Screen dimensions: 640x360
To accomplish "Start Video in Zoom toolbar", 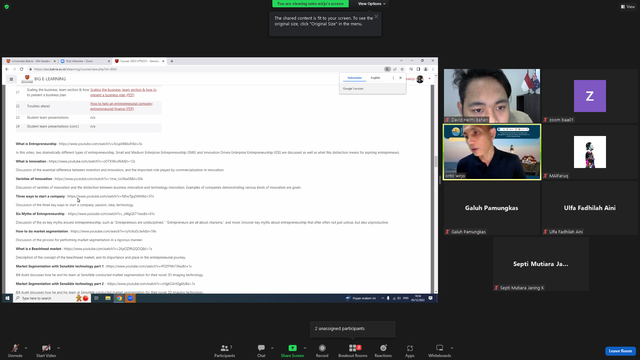I will point(46,350).
